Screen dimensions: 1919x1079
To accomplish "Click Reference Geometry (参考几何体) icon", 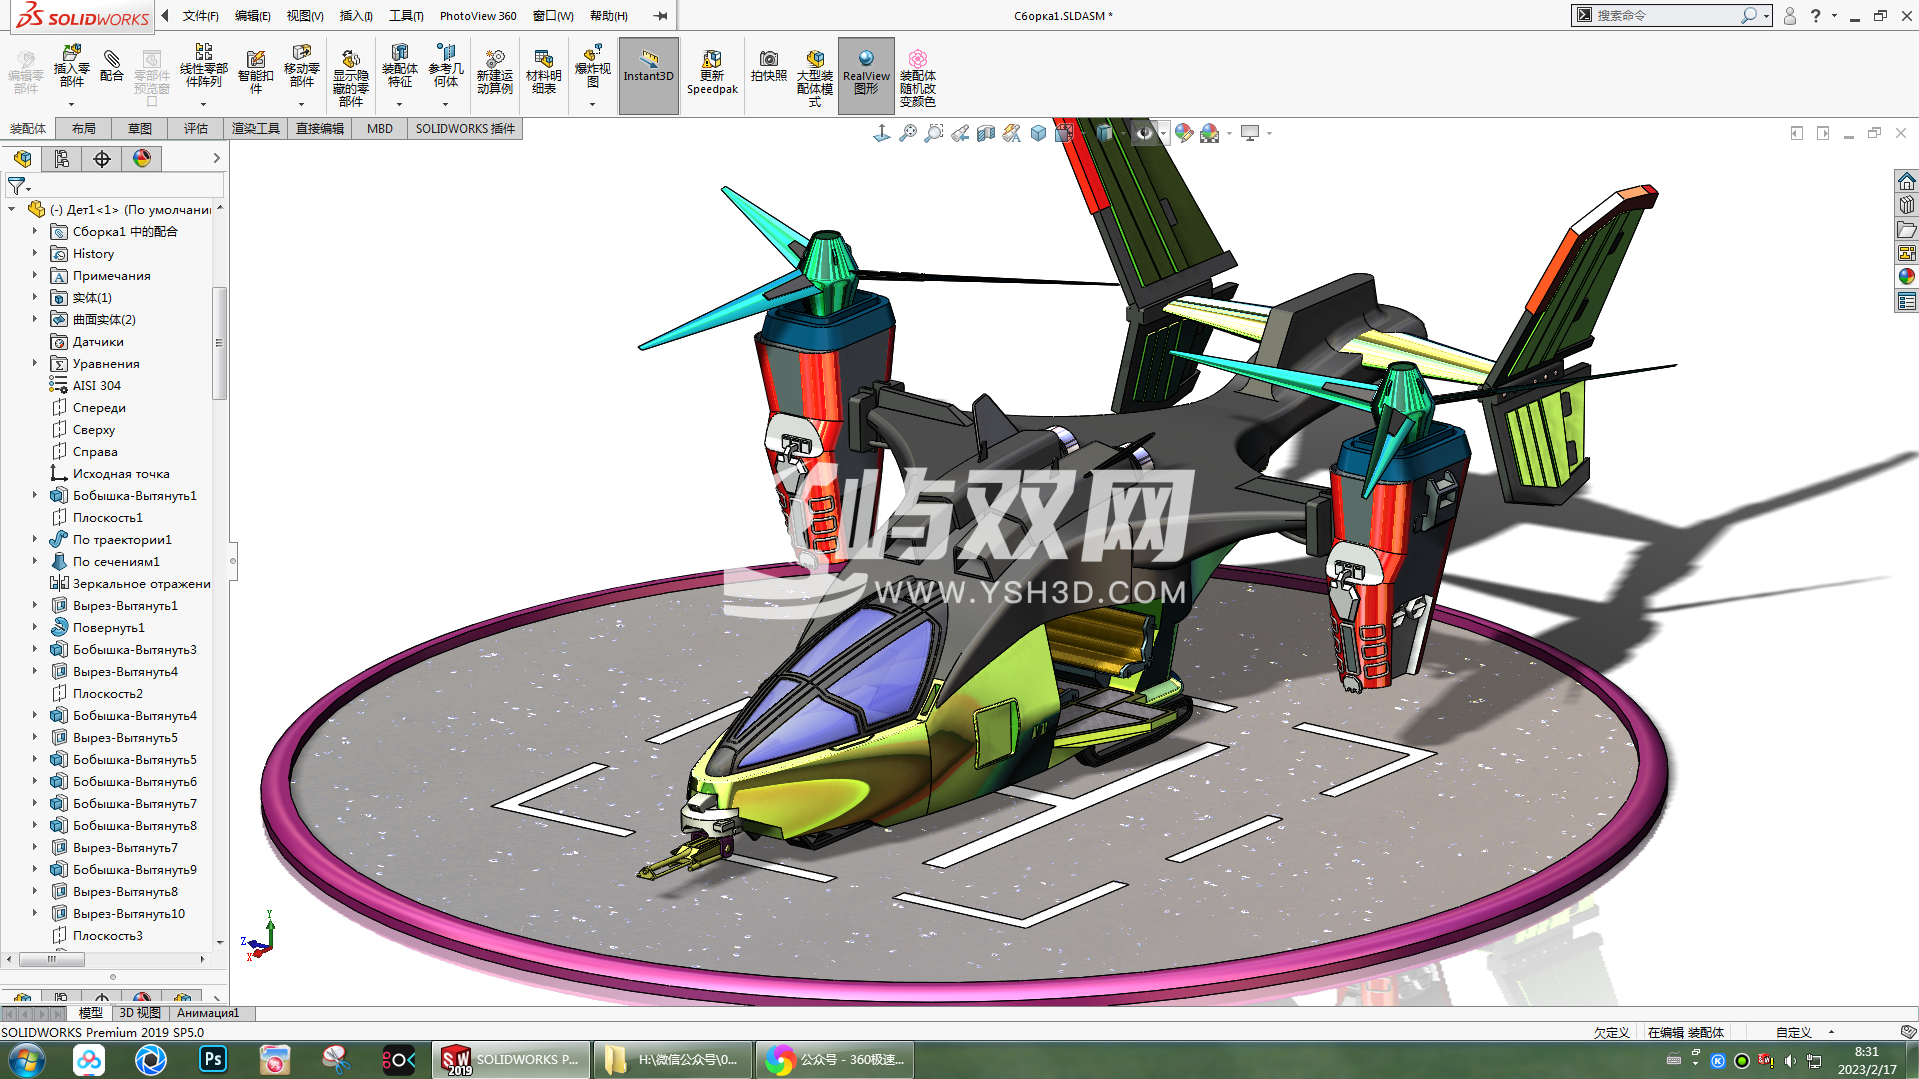I will point(446,66).
